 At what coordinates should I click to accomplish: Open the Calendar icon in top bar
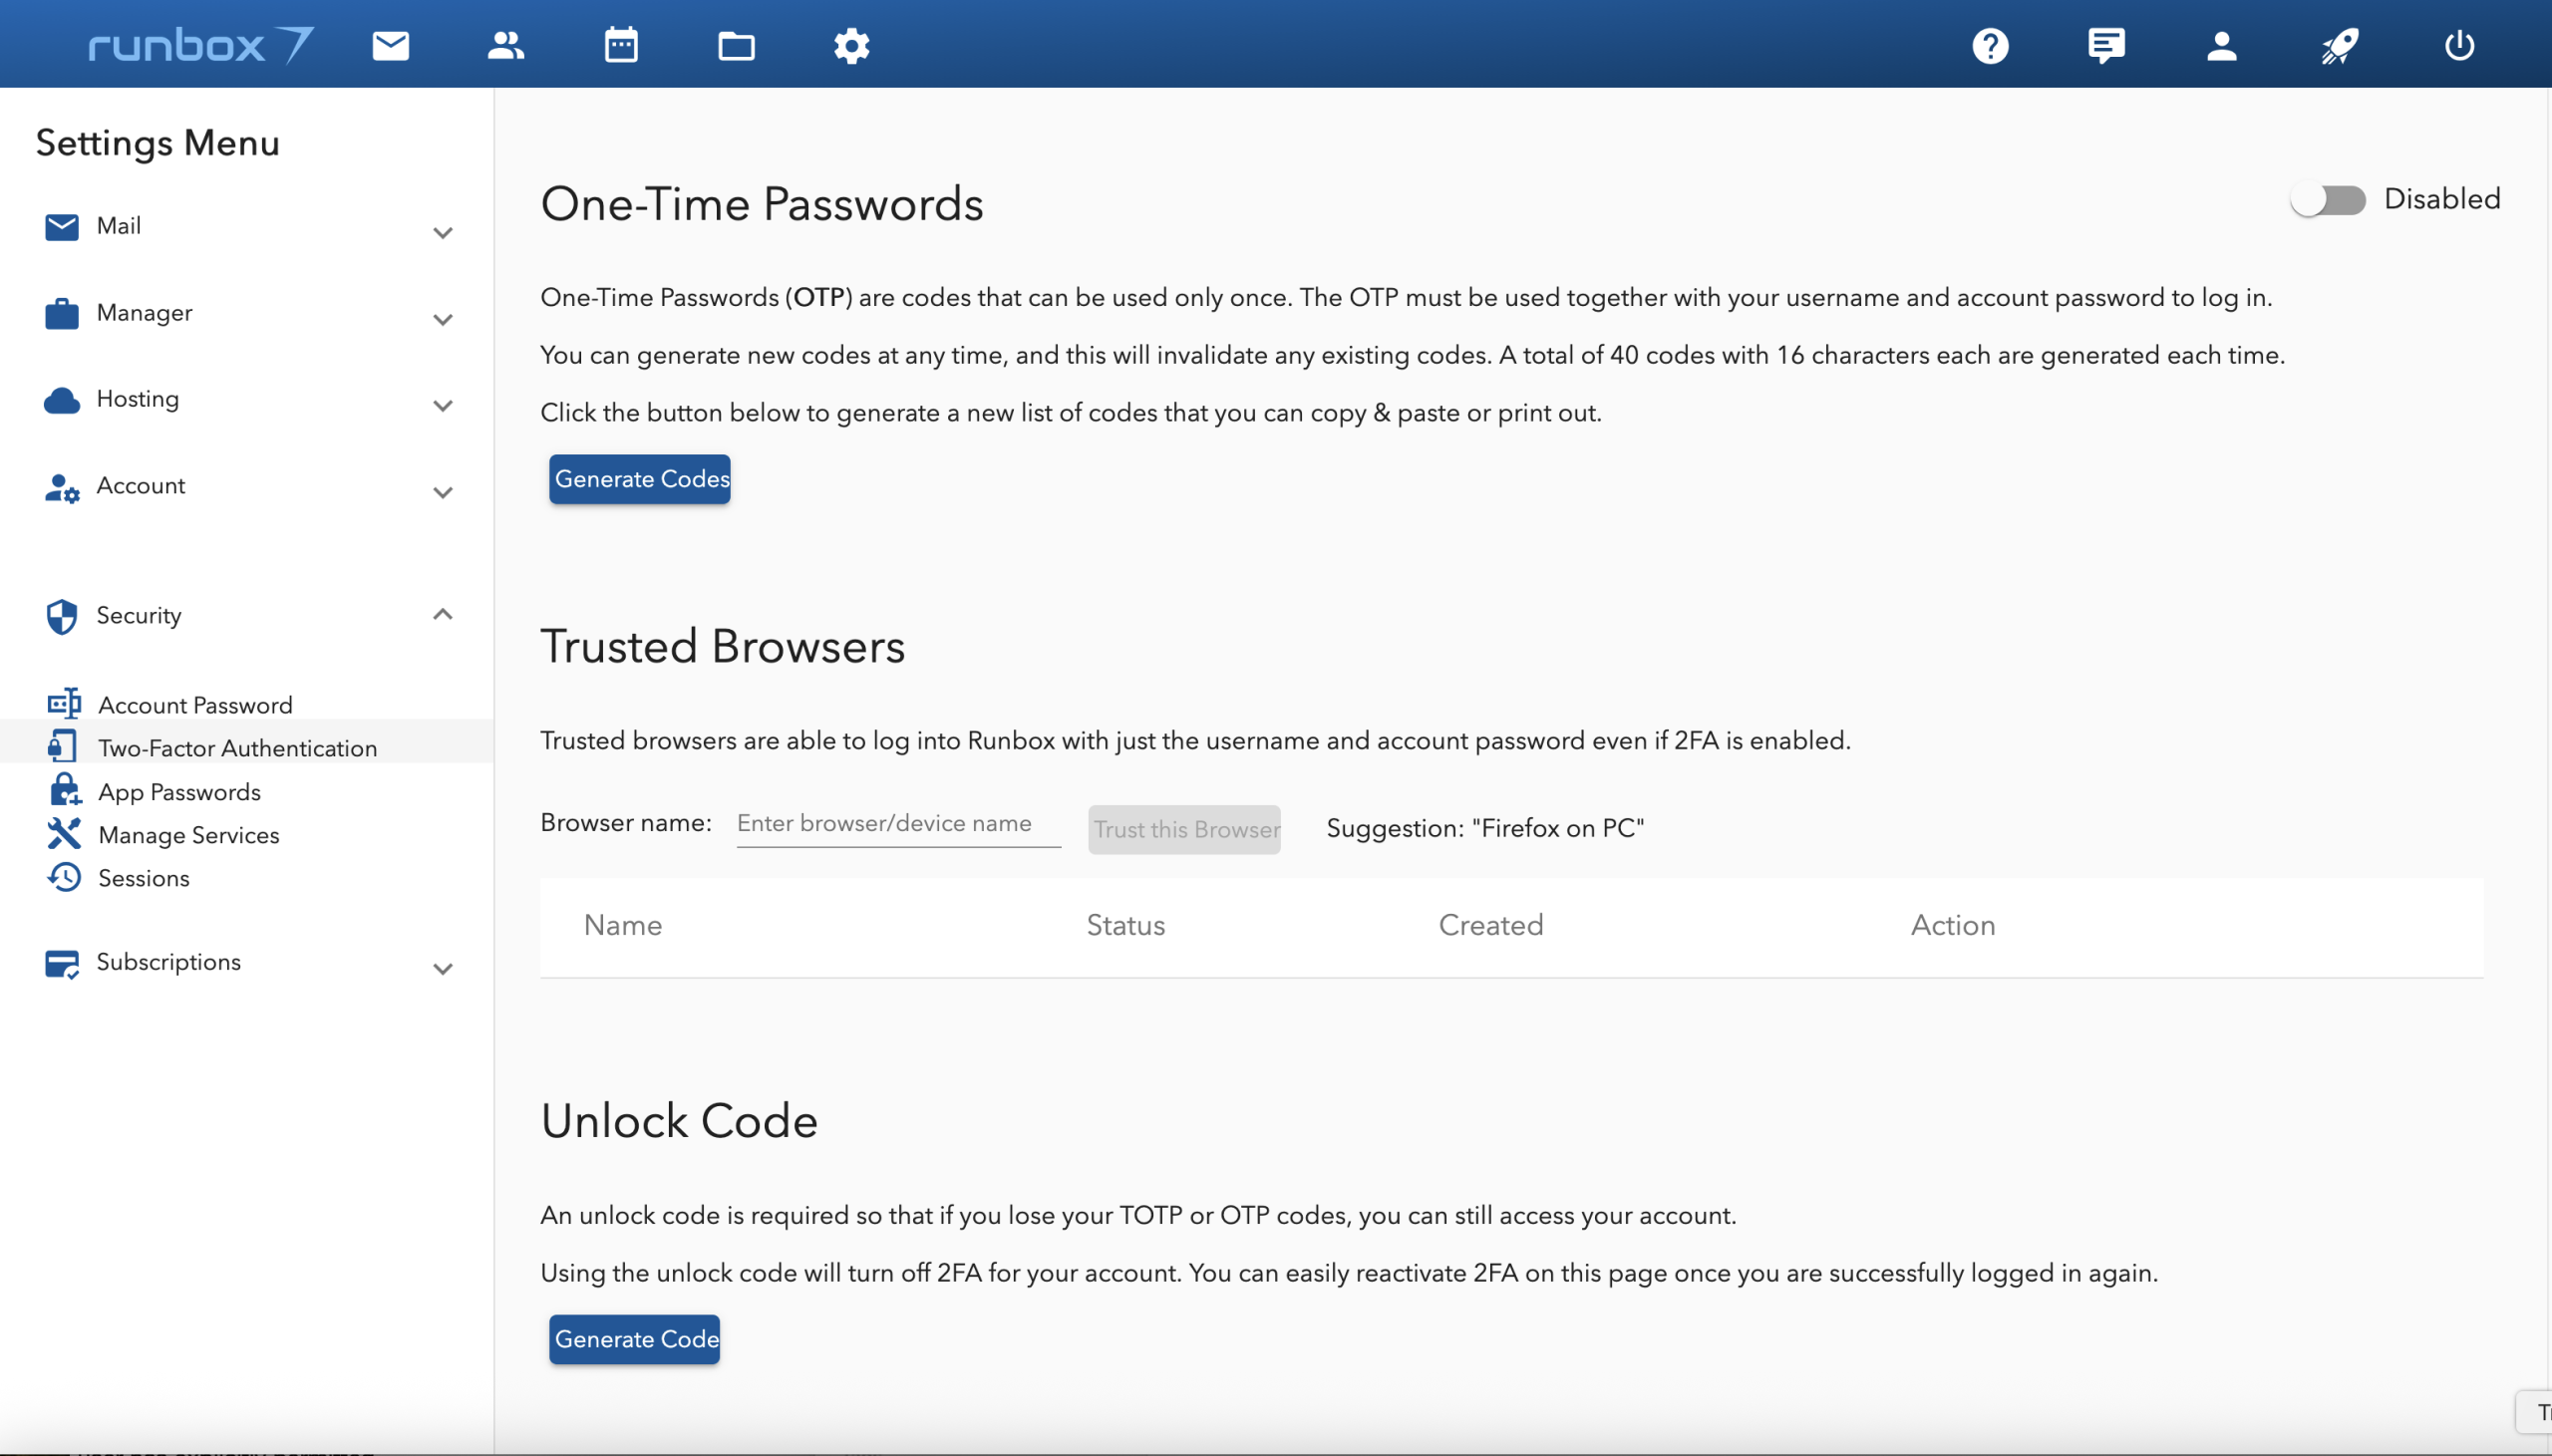point(621,45)
